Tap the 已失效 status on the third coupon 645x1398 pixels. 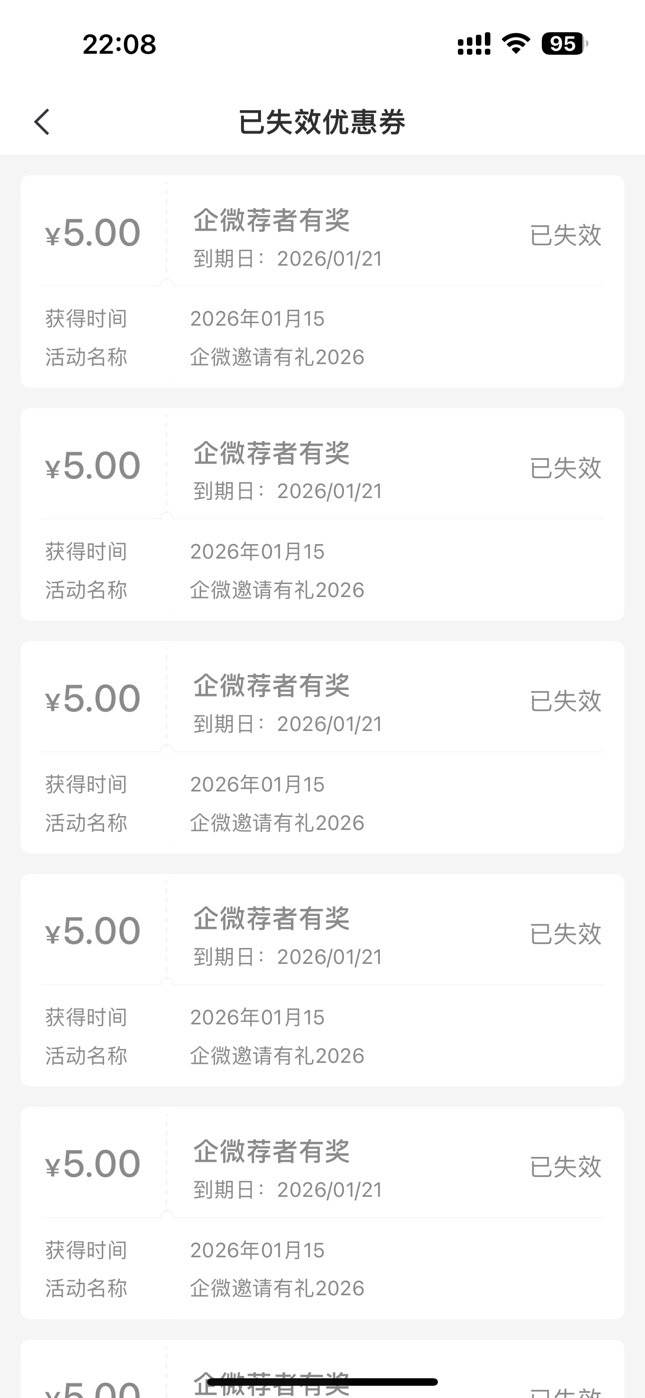565,701
